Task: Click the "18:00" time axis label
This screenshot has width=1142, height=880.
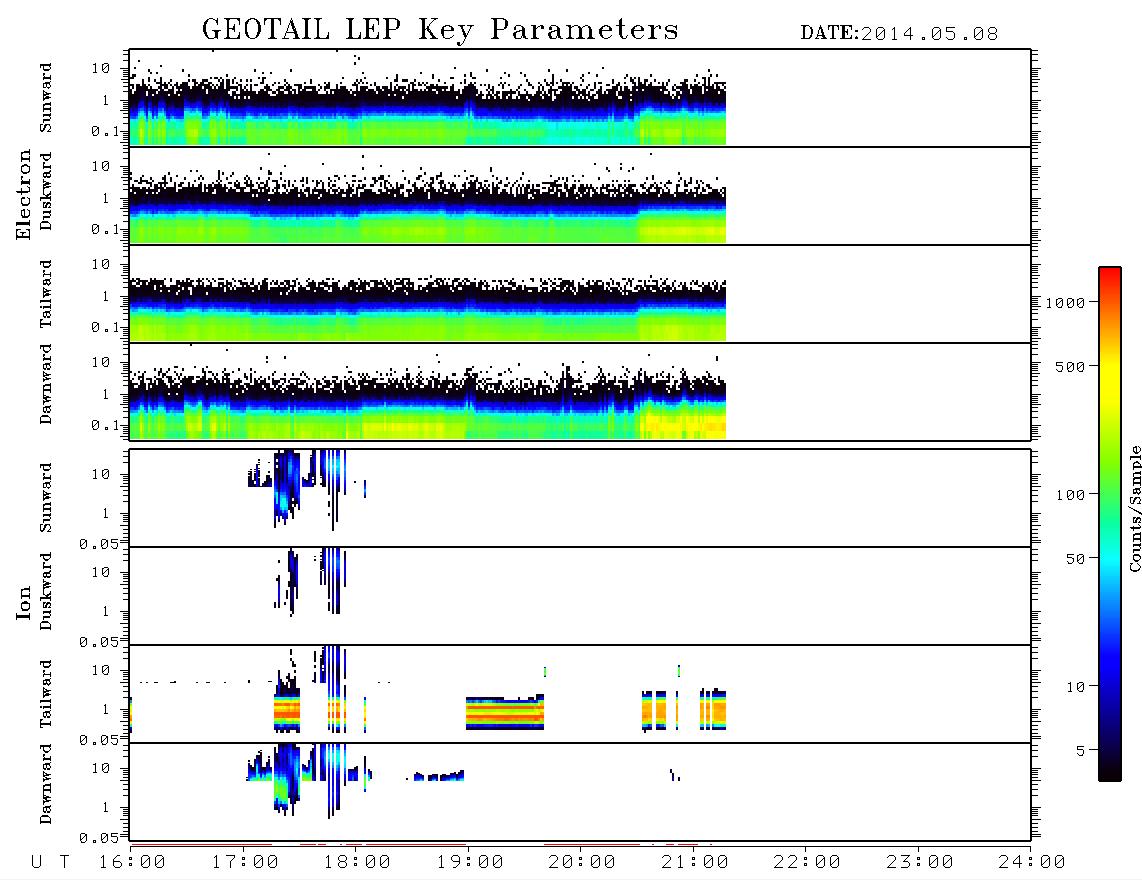Action: coord(357,863)
